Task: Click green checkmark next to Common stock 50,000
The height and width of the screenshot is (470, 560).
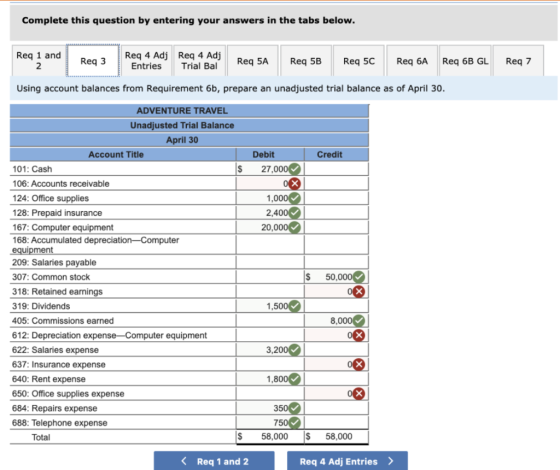Action: tap(359, 277)
